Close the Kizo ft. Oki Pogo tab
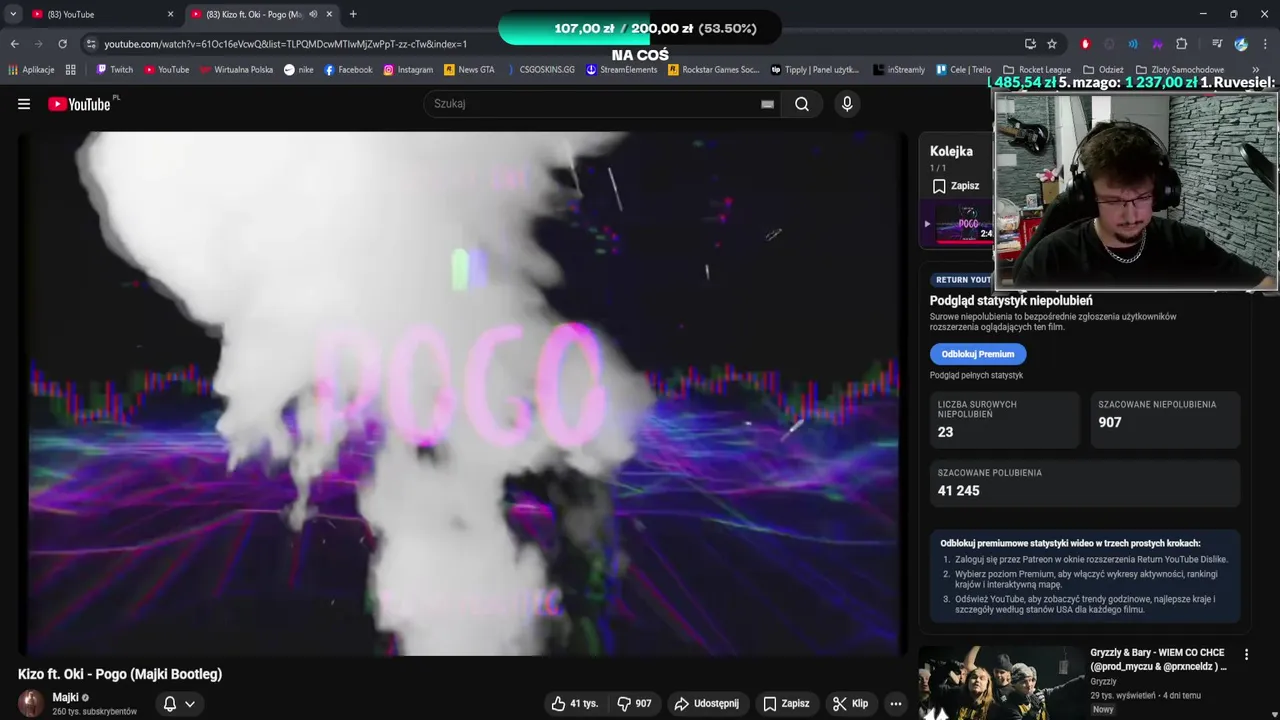Viewport: 1280px width, 720px height. 329,14
